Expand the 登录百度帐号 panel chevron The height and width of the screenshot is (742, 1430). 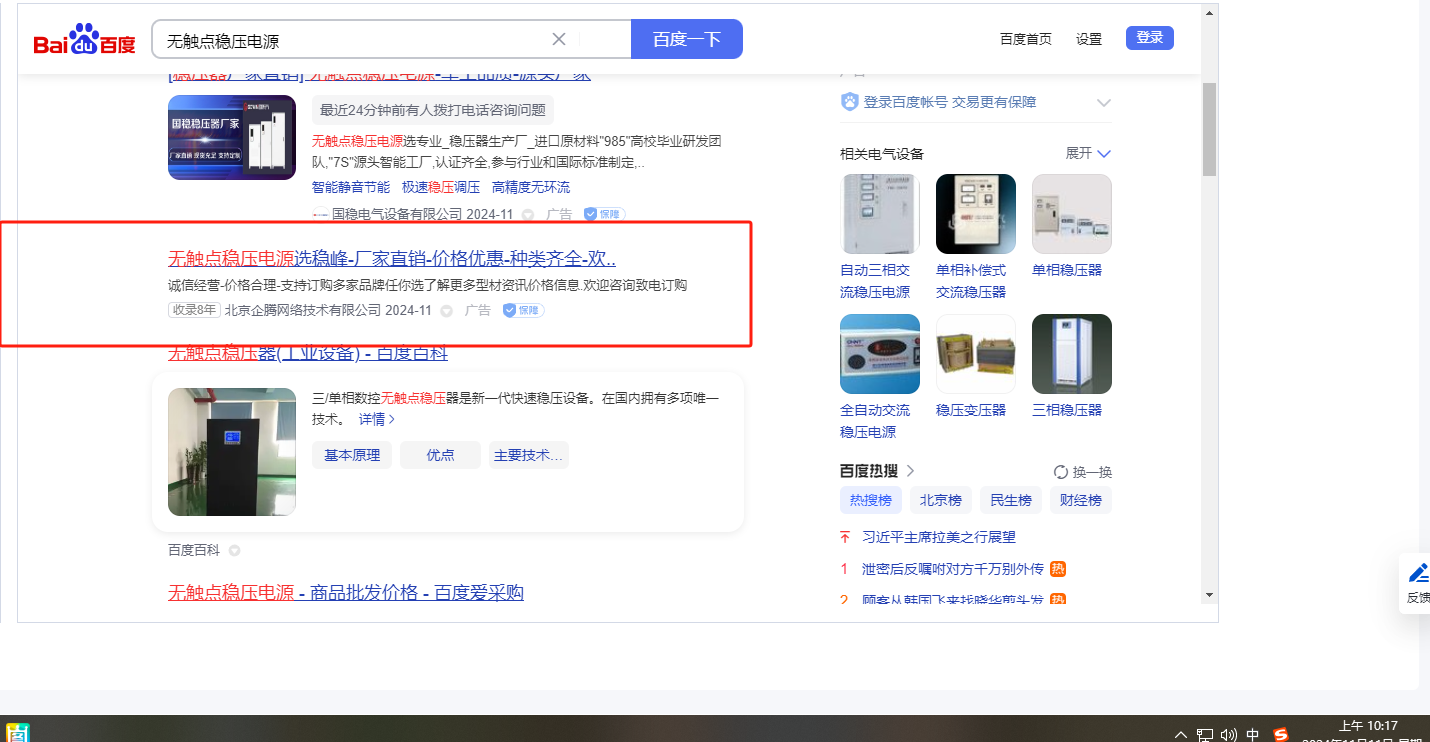point(1104,102)
